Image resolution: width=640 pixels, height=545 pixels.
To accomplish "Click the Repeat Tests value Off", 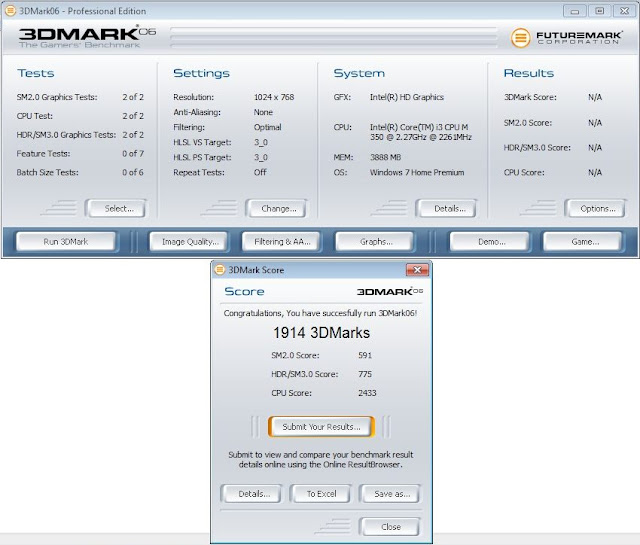I will 260,172.
